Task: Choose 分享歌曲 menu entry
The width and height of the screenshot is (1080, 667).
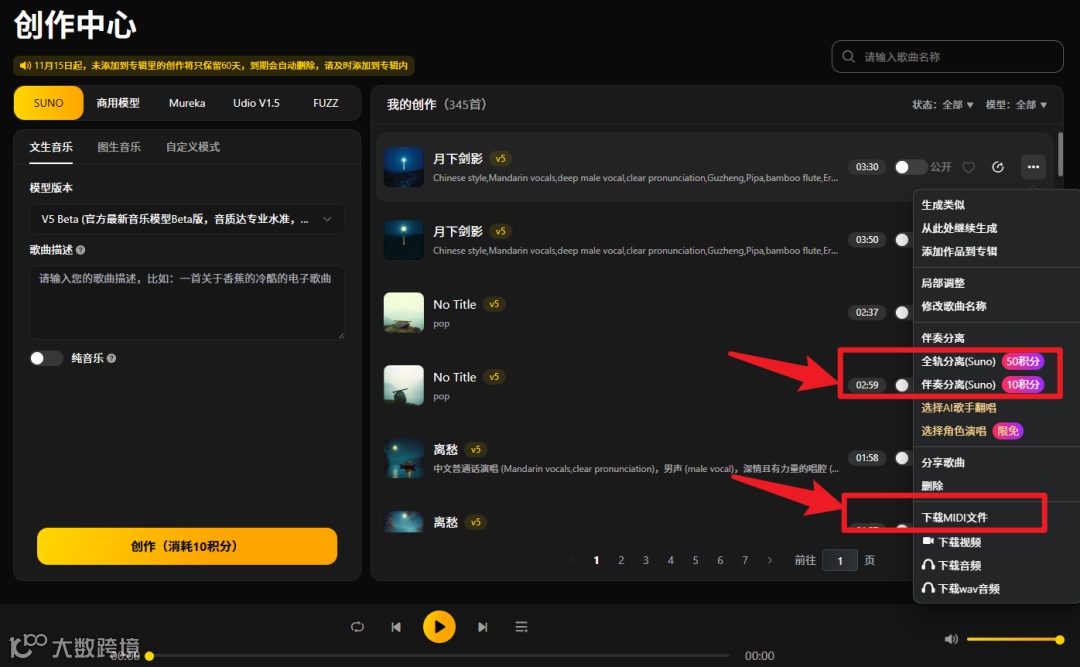Action: [943, 462]
